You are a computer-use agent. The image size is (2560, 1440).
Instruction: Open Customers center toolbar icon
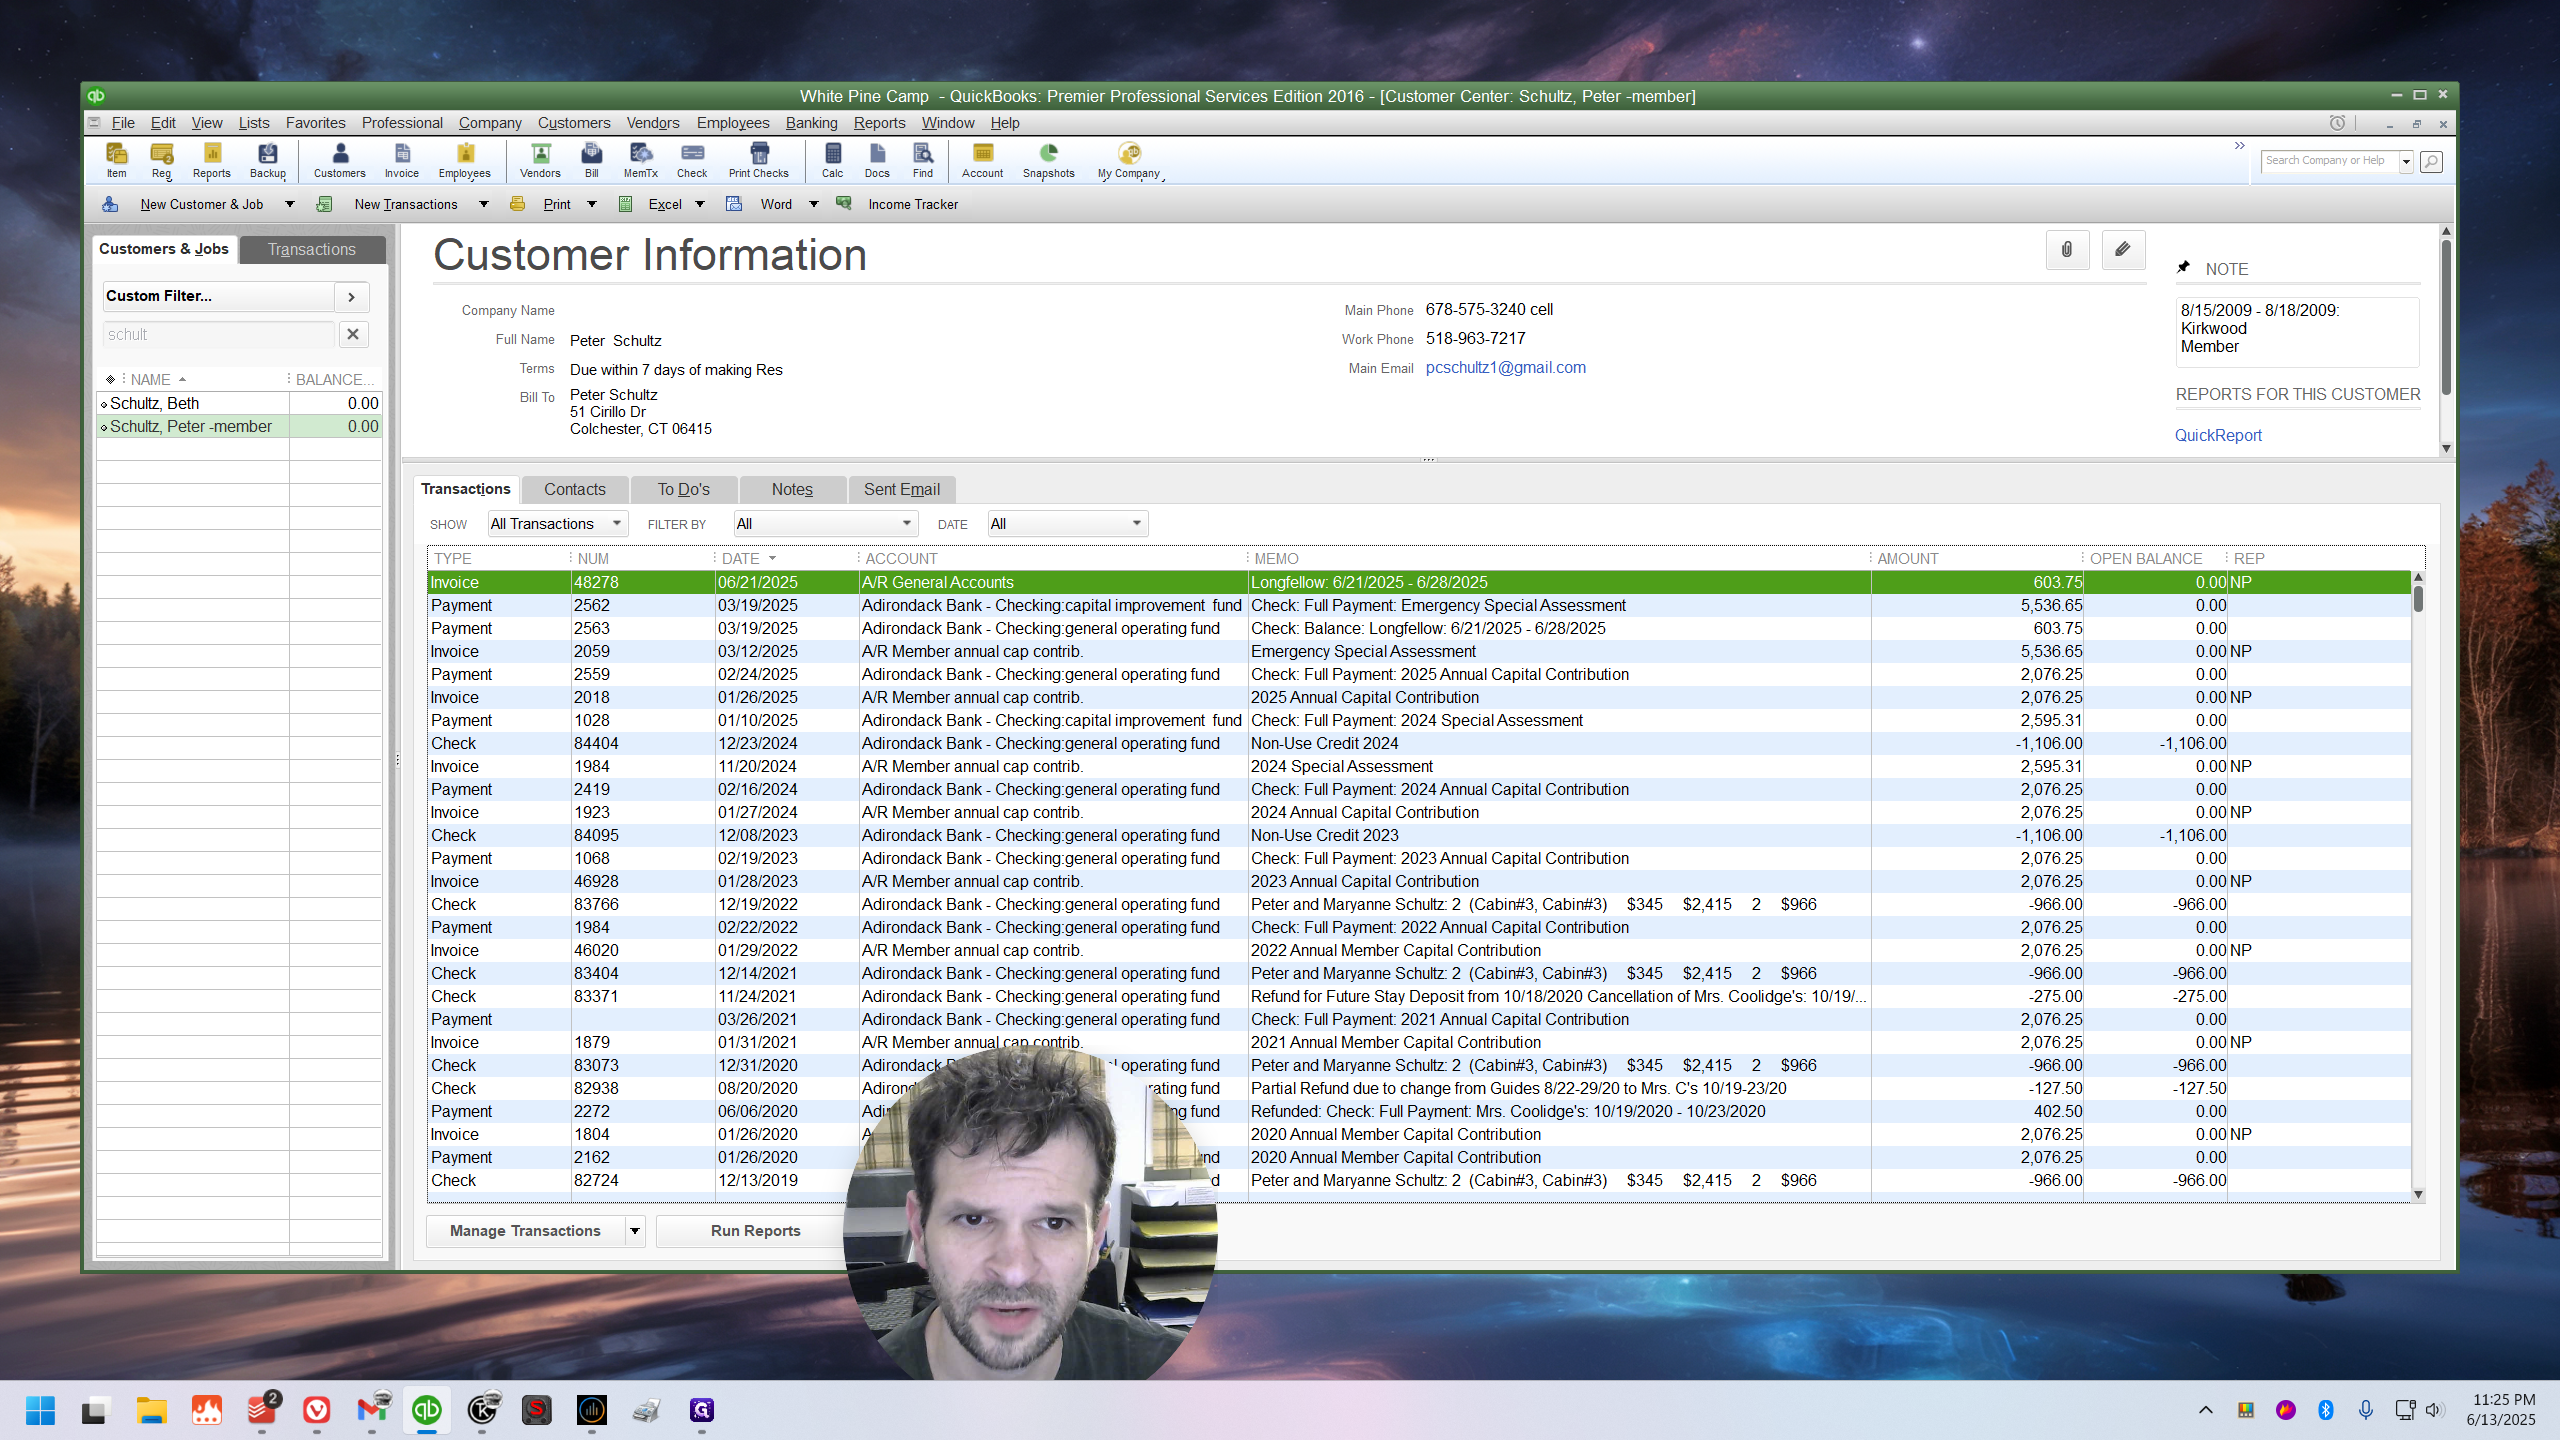340,160
